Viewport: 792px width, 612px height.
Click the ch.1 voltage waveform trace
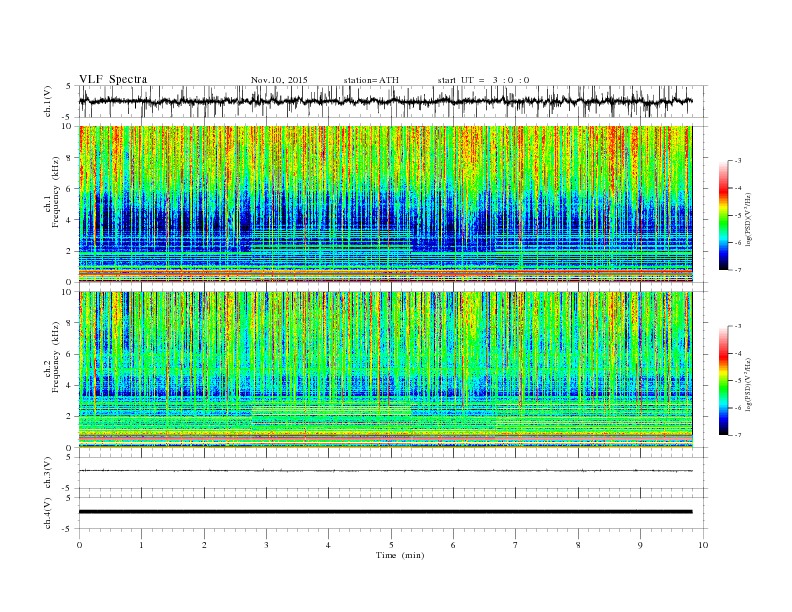[x=385, y=101]
